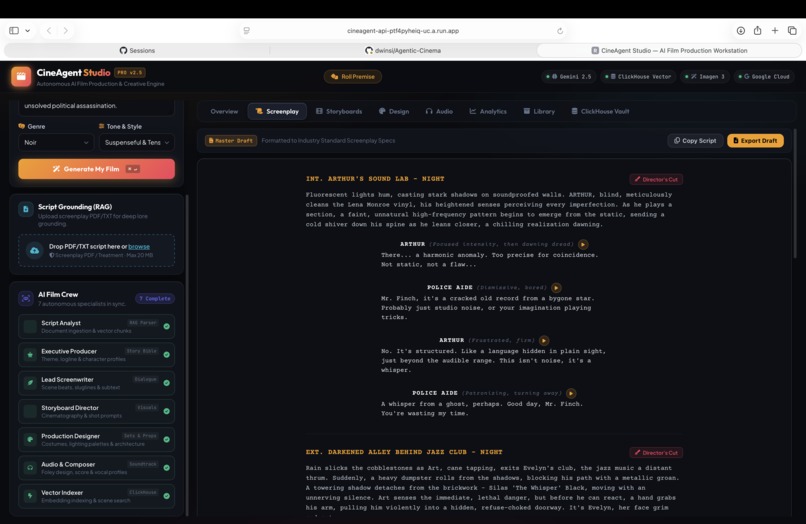Play Police Aide's dismissive line audio
806x524 pixels.
coord(556,288)
